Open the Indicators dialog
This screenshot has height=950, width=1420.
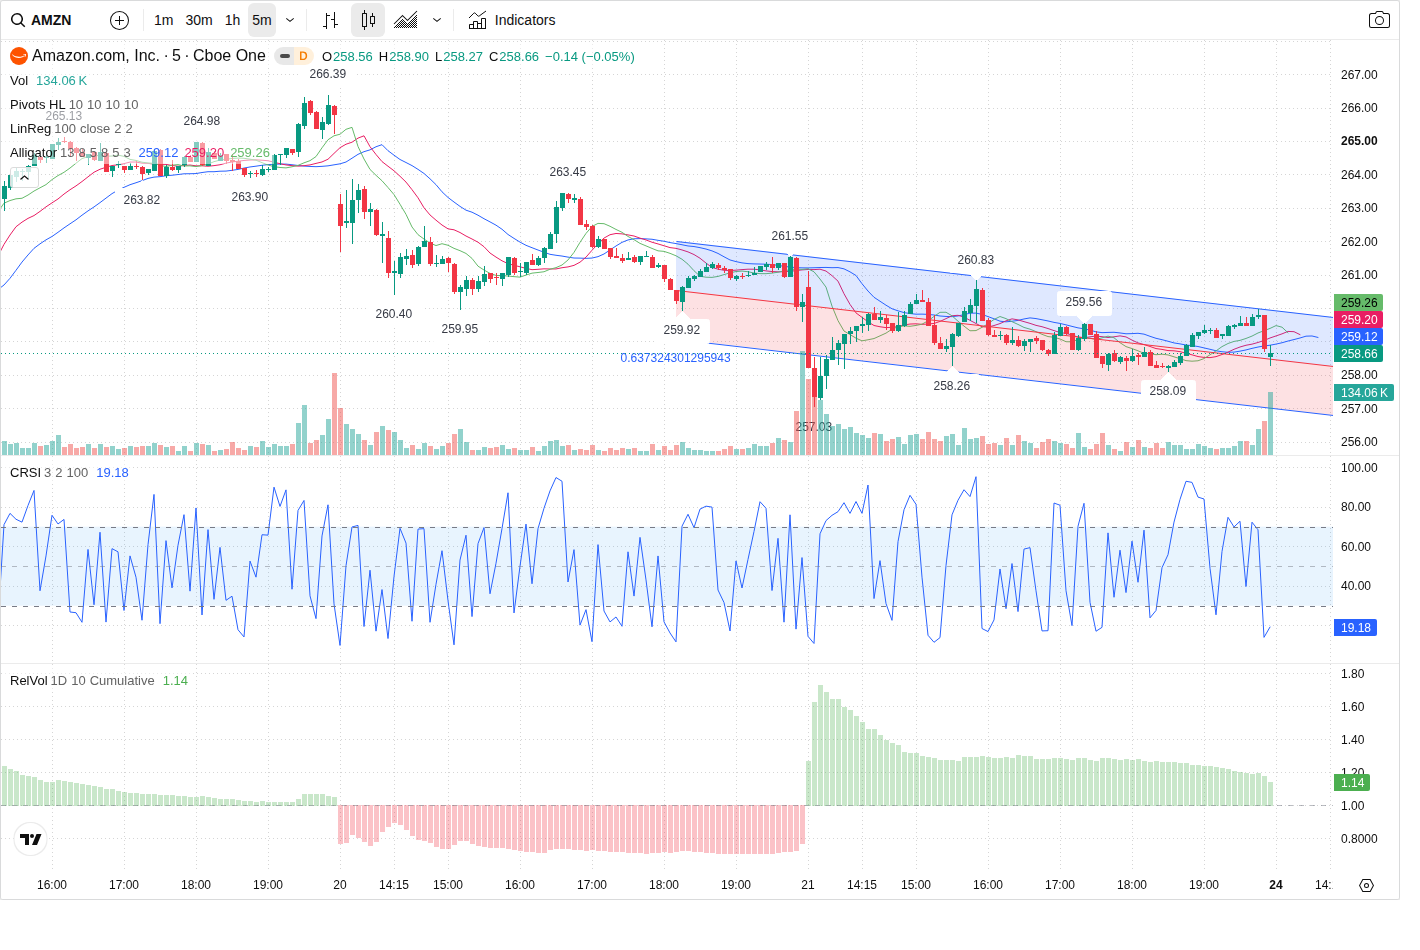(x=512, y=20)
